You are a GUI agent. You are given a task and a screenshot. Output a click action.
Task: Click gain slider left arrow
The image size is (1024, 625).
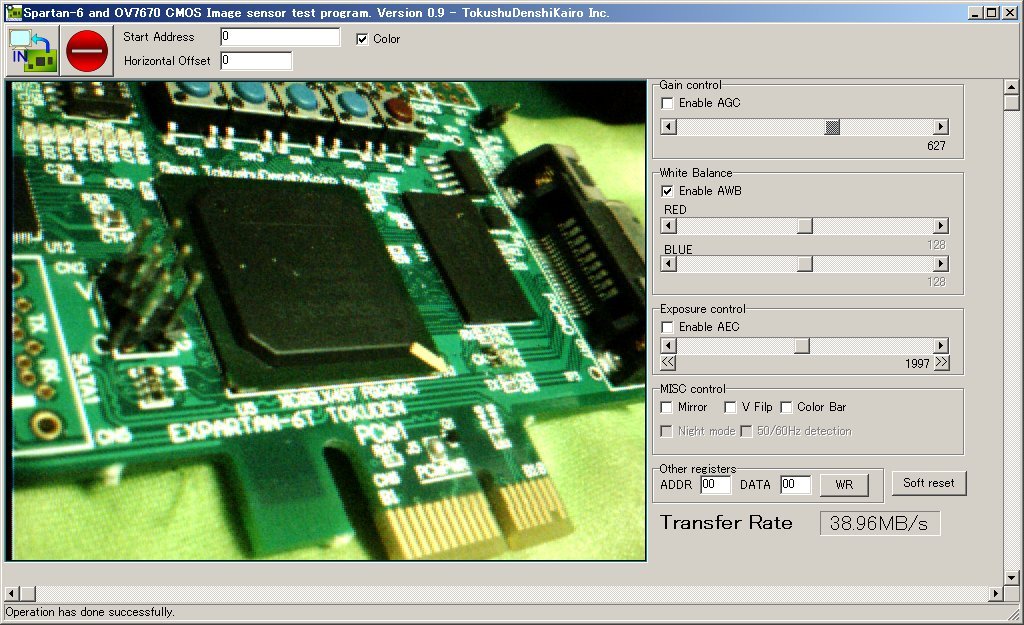(x=668, y=127)
